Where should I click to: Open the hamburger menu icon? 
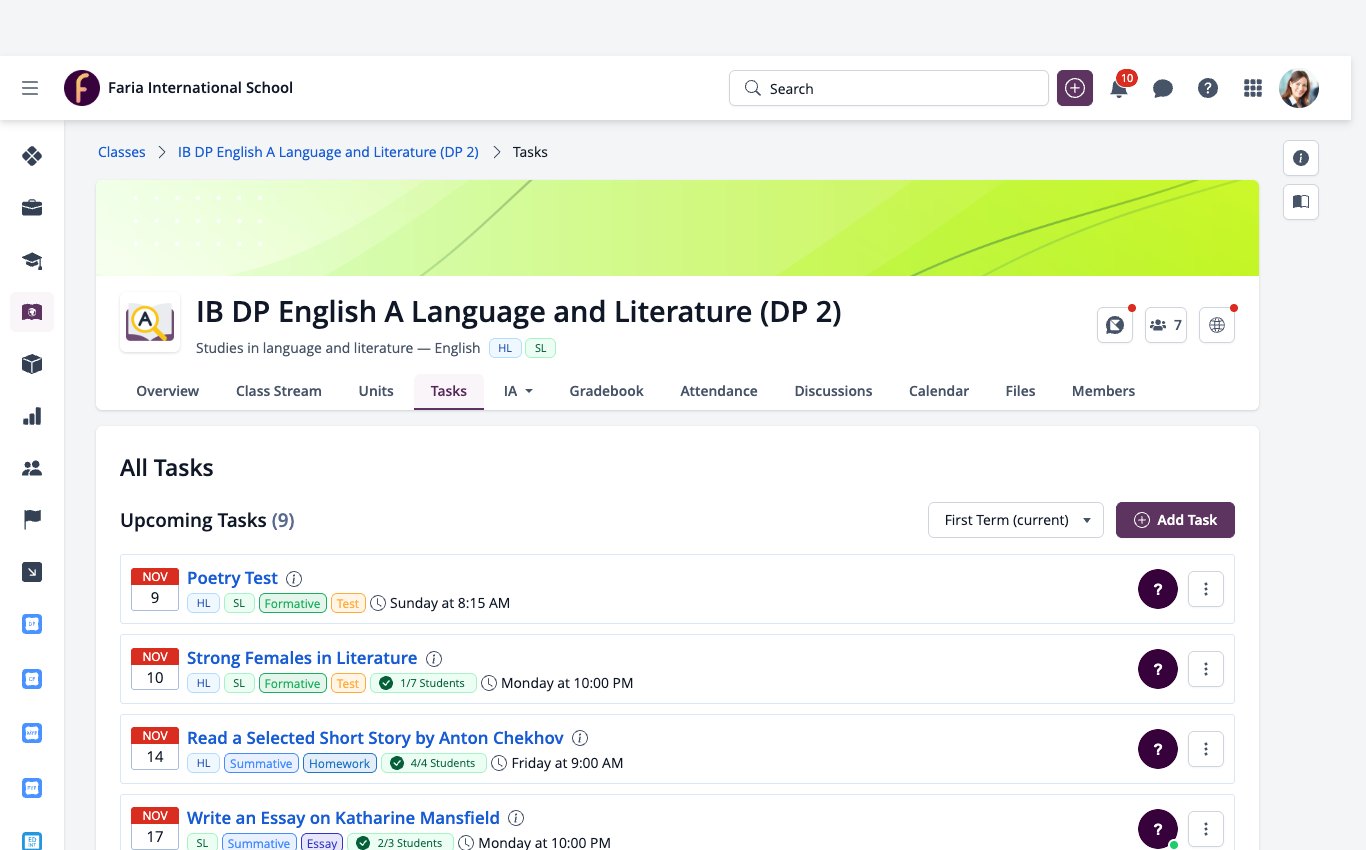pyautogui.click(x=30, y=88)
